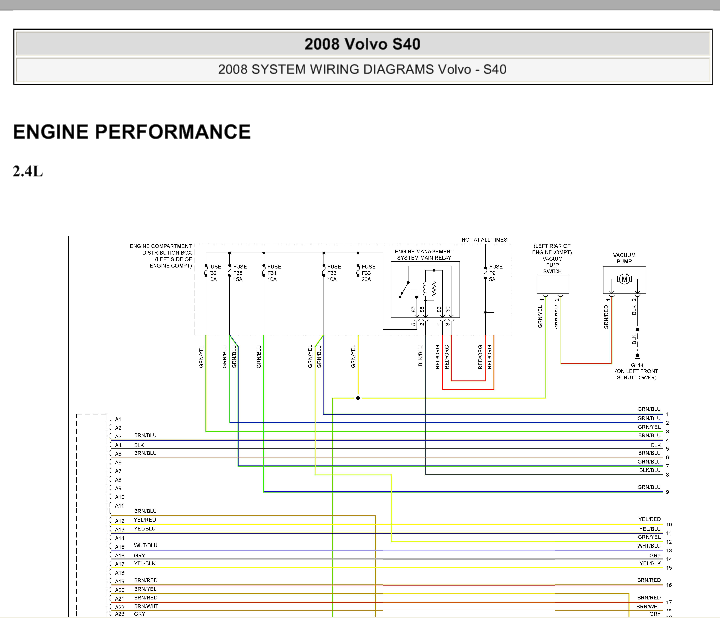
Task: Click pin label "A20" on the connector
Action: 119,590
